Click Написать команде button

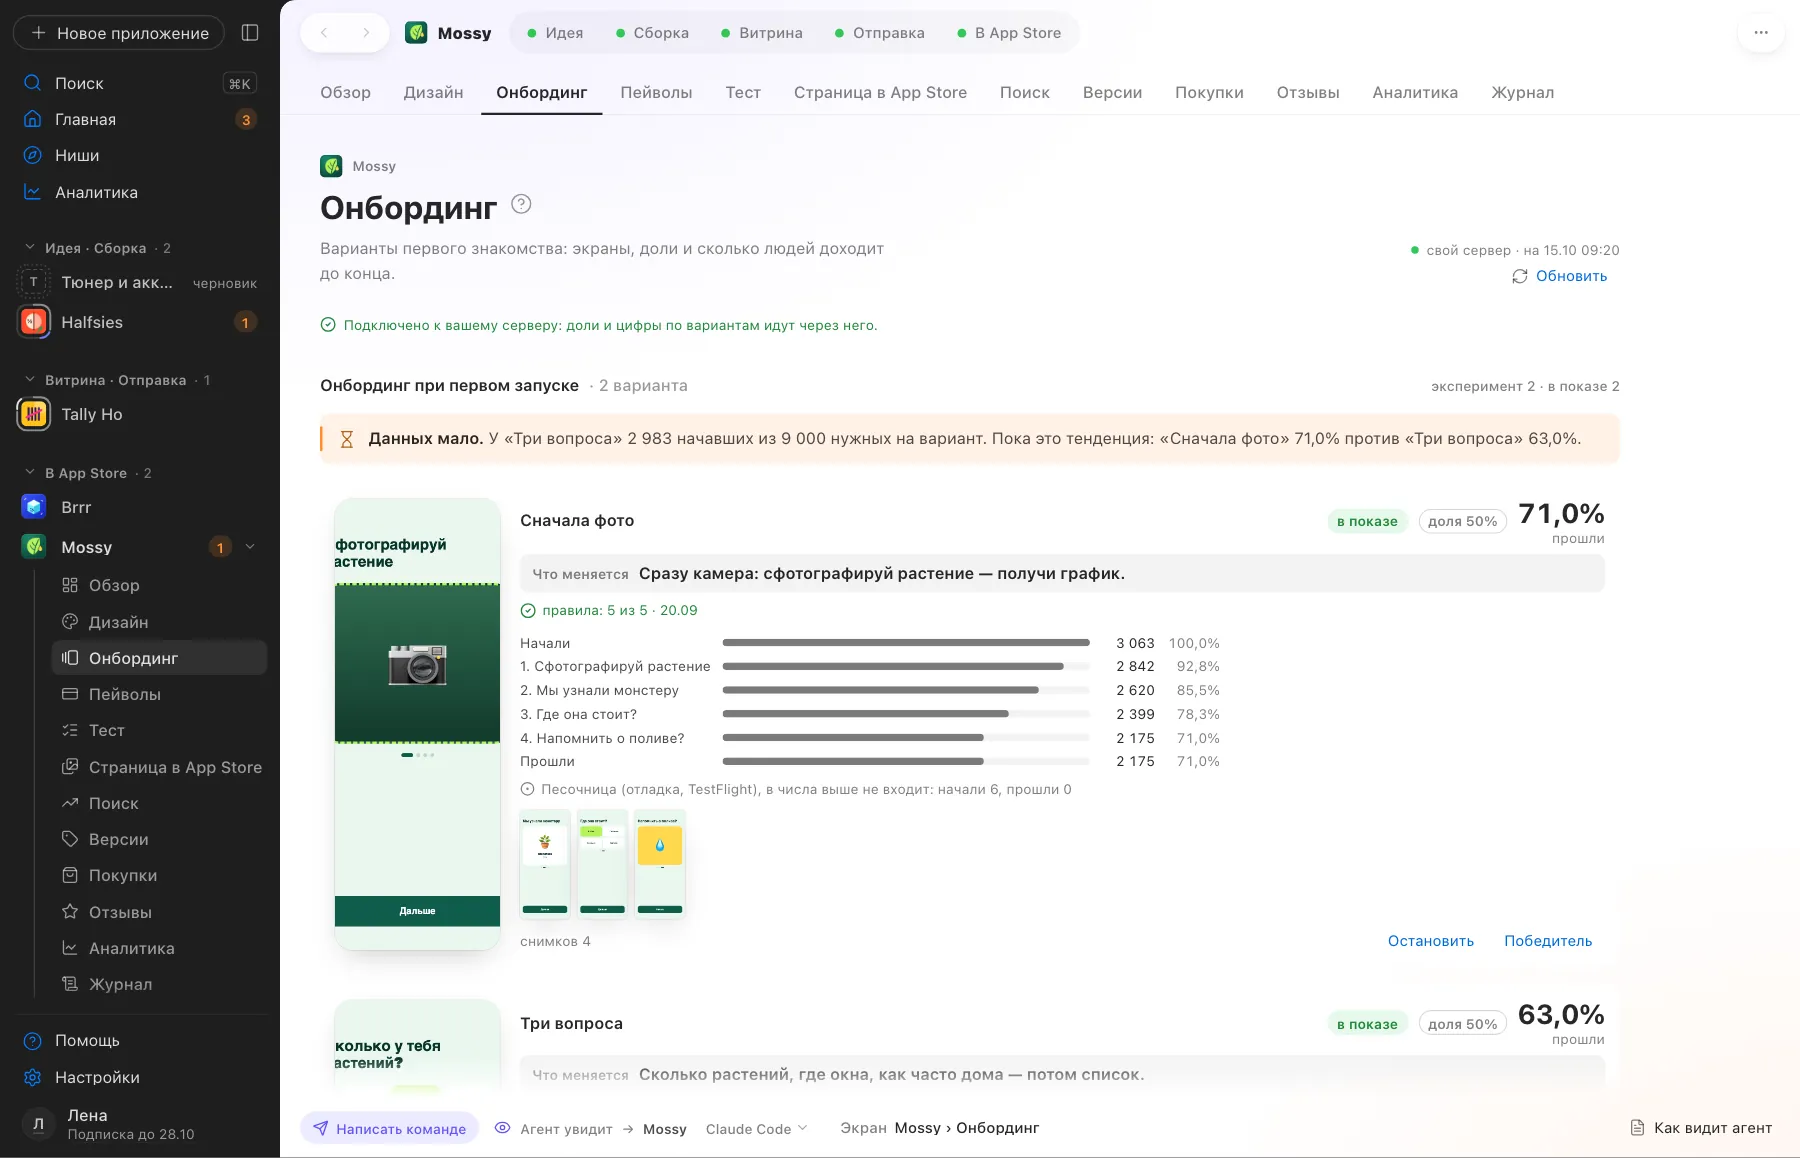point(389,1129)
